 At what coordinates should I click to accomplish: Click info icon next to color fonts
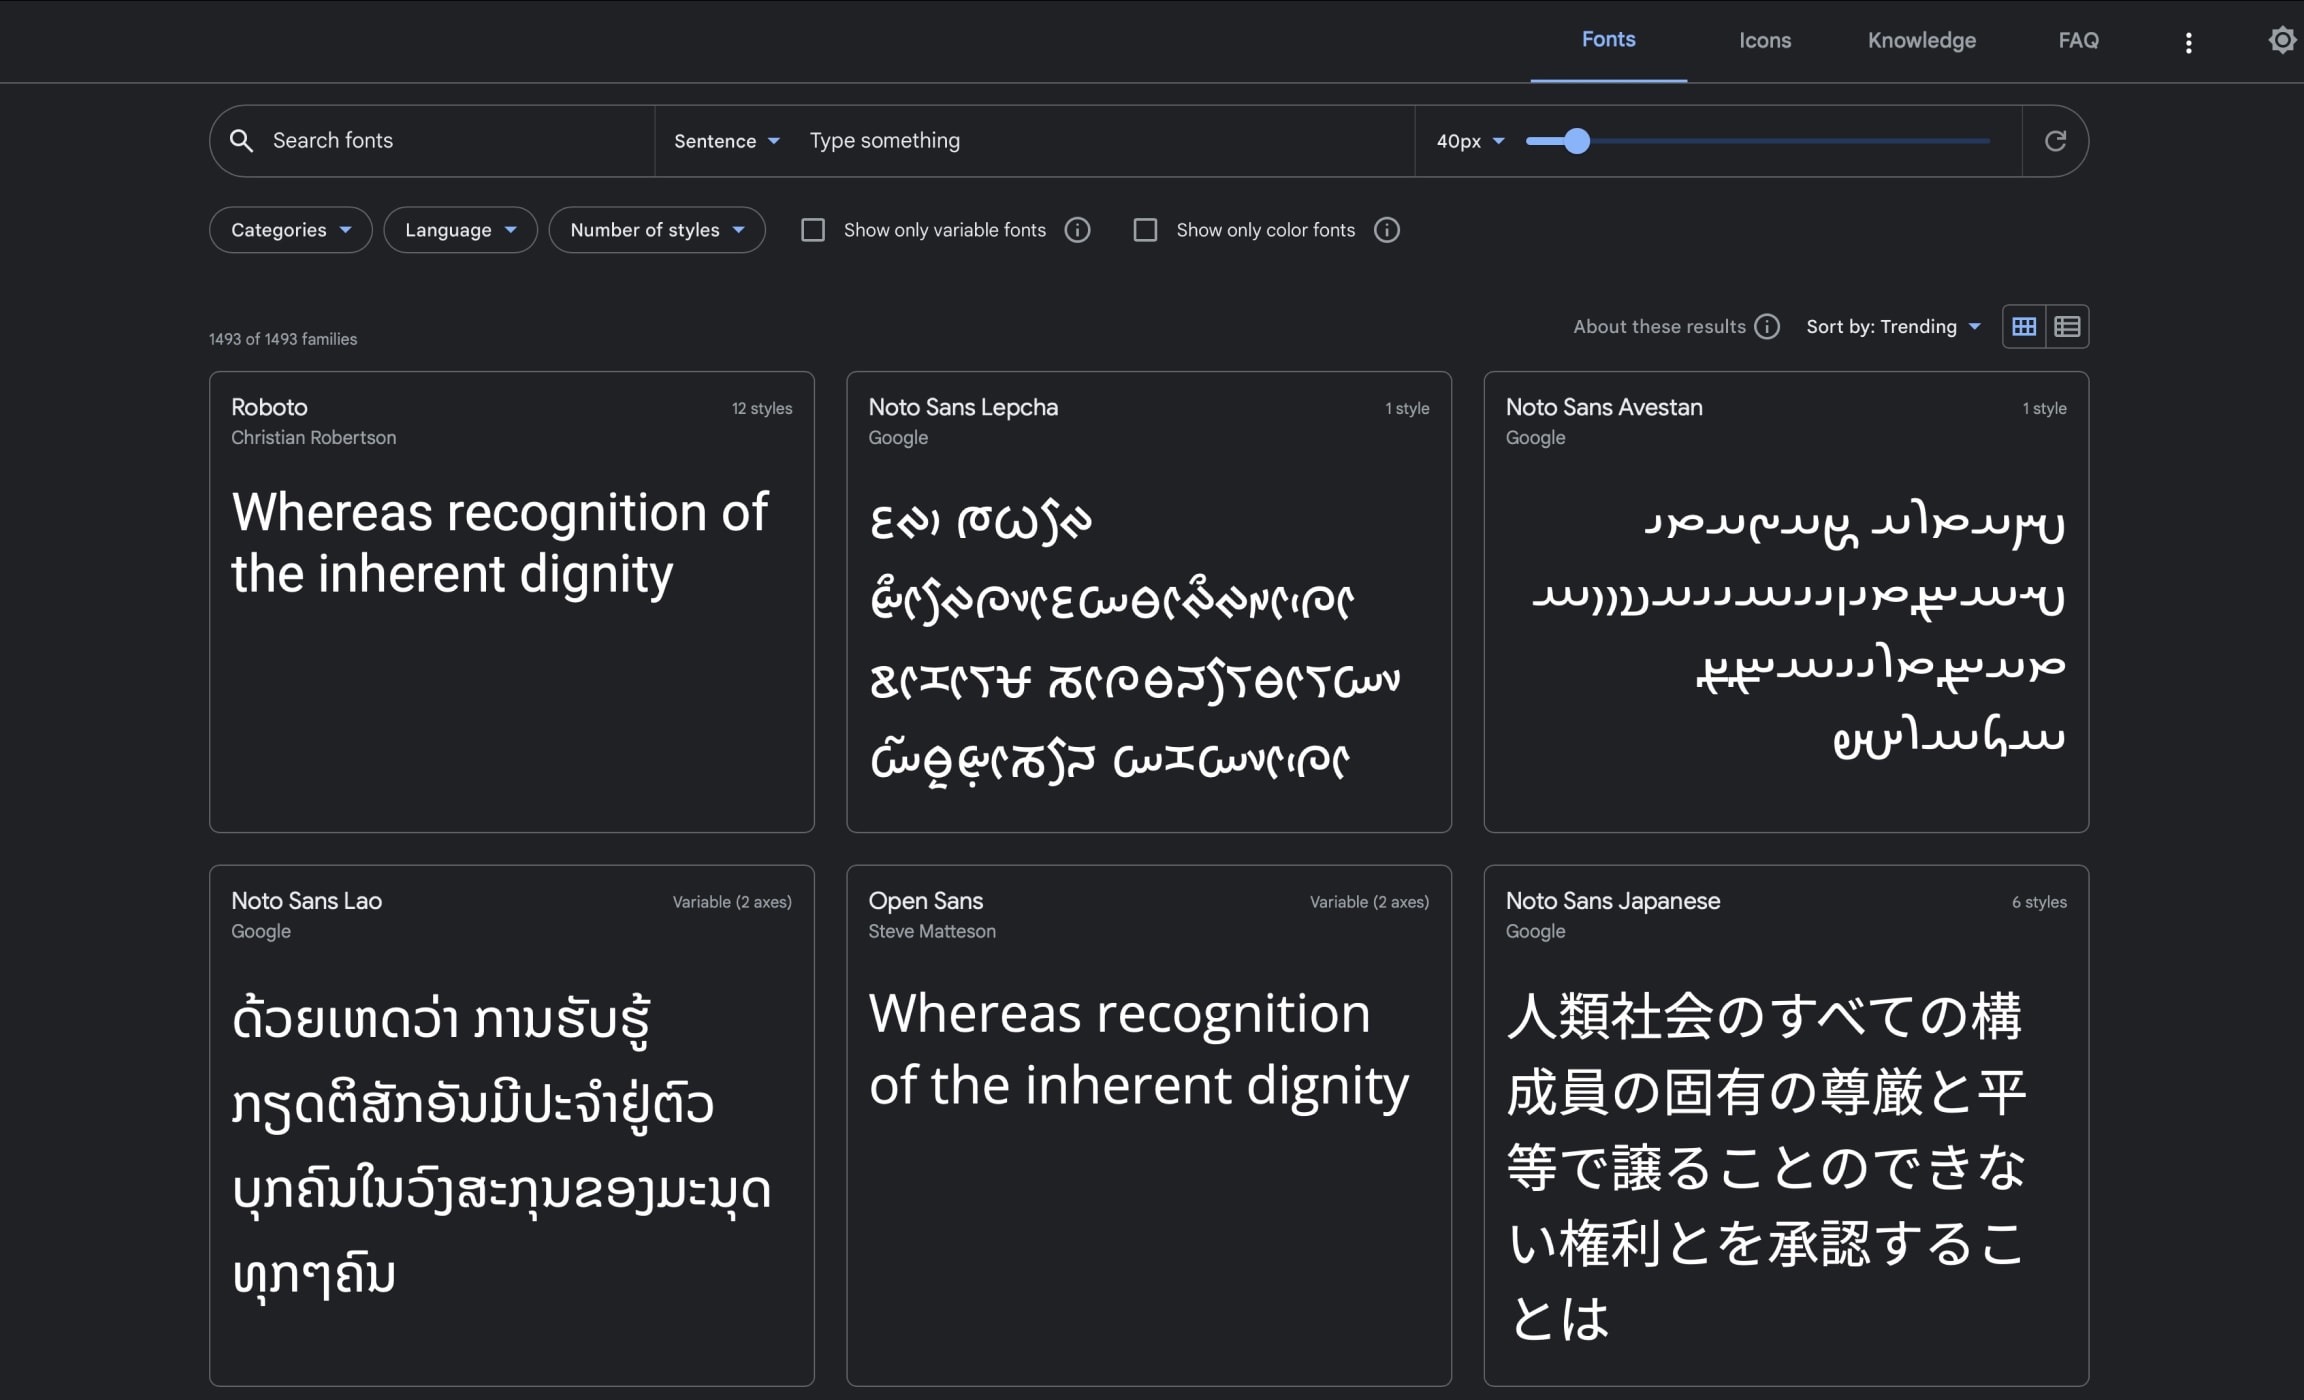point(1386,230)
